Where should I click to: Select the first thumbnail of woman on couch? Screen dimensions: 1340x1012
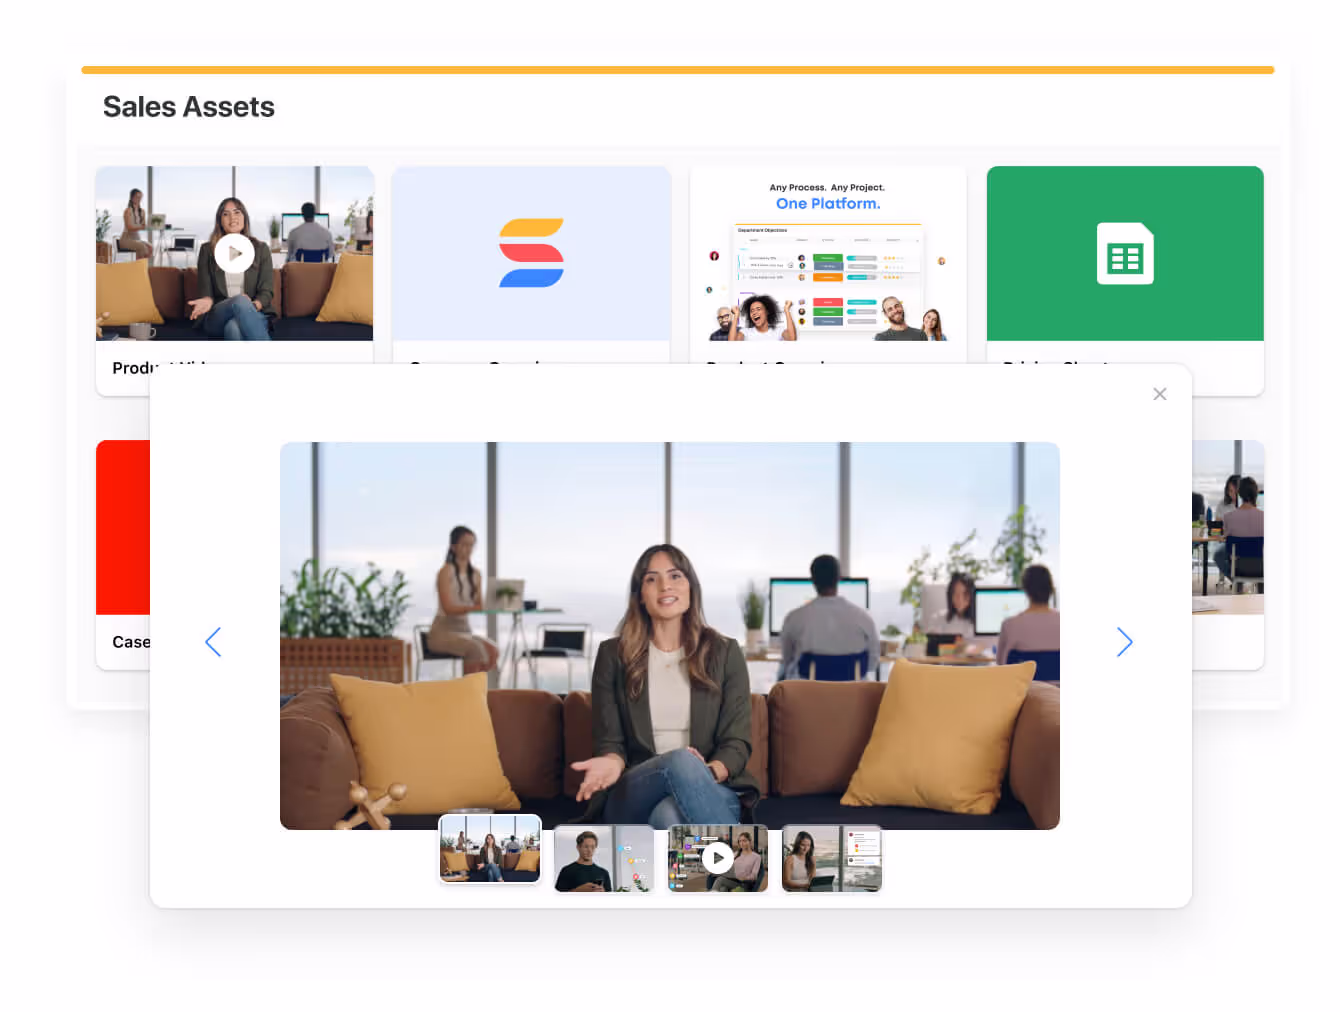click(x=490, y=849)
